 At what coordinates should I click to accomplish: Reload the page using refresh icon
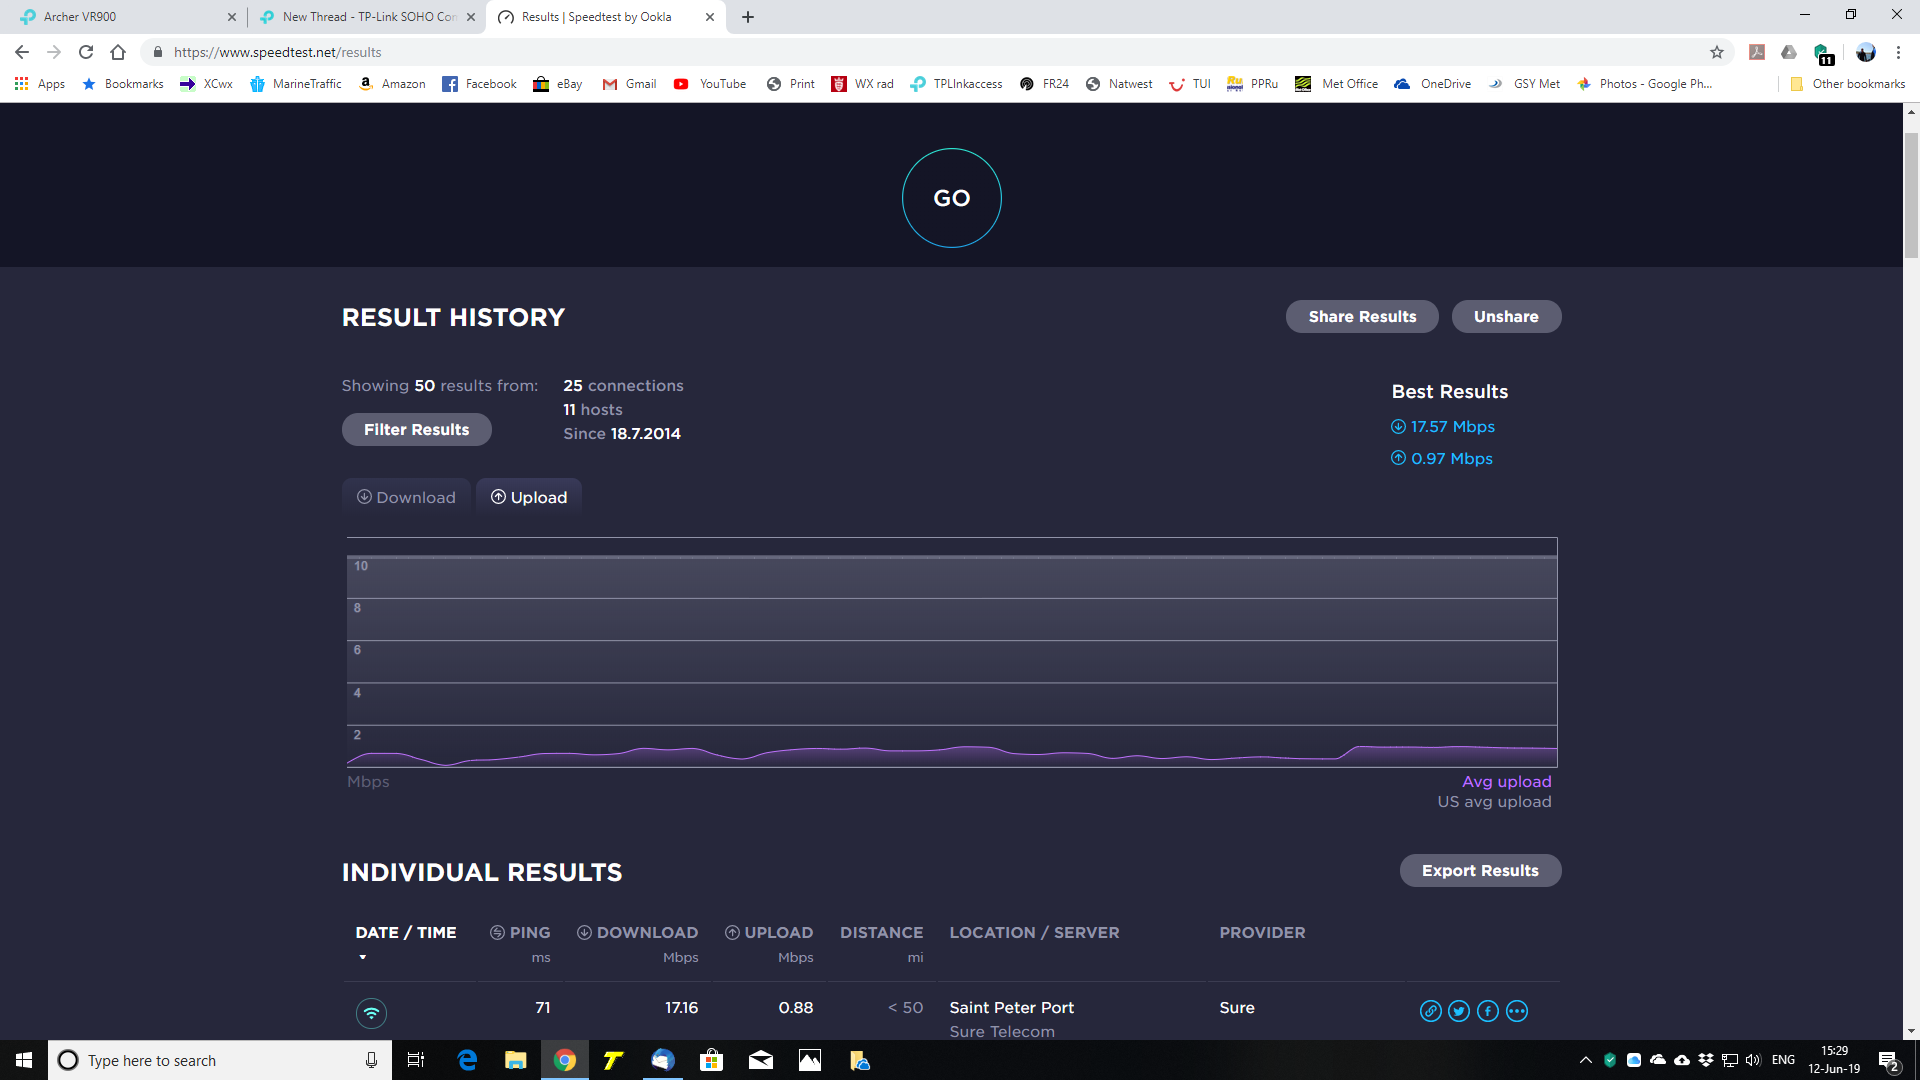coord(86,52)
